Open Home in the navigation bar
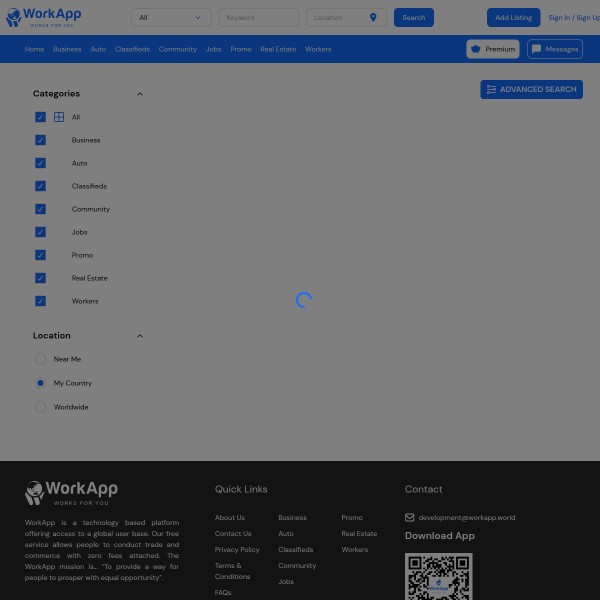 [x=34, y=49]
